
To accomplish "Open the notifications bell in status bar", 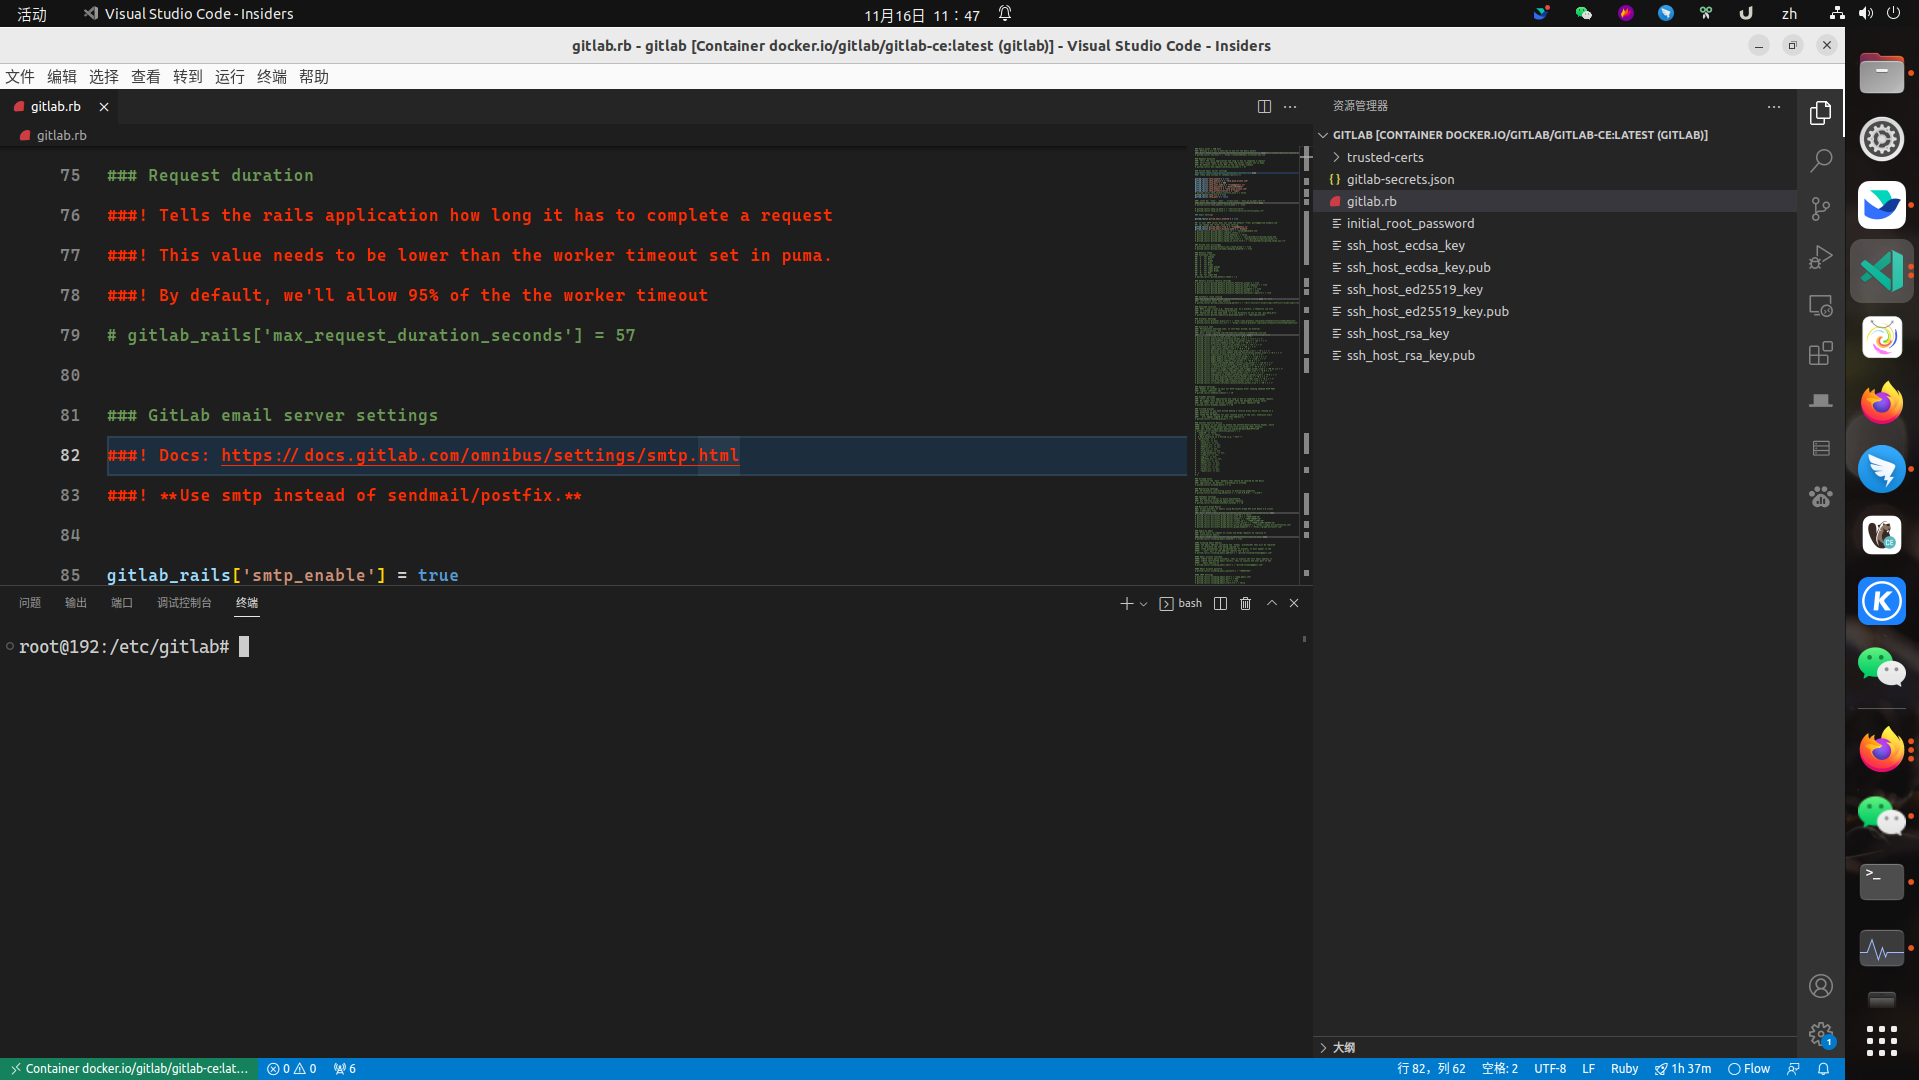I will (x=1823, y=1069).
